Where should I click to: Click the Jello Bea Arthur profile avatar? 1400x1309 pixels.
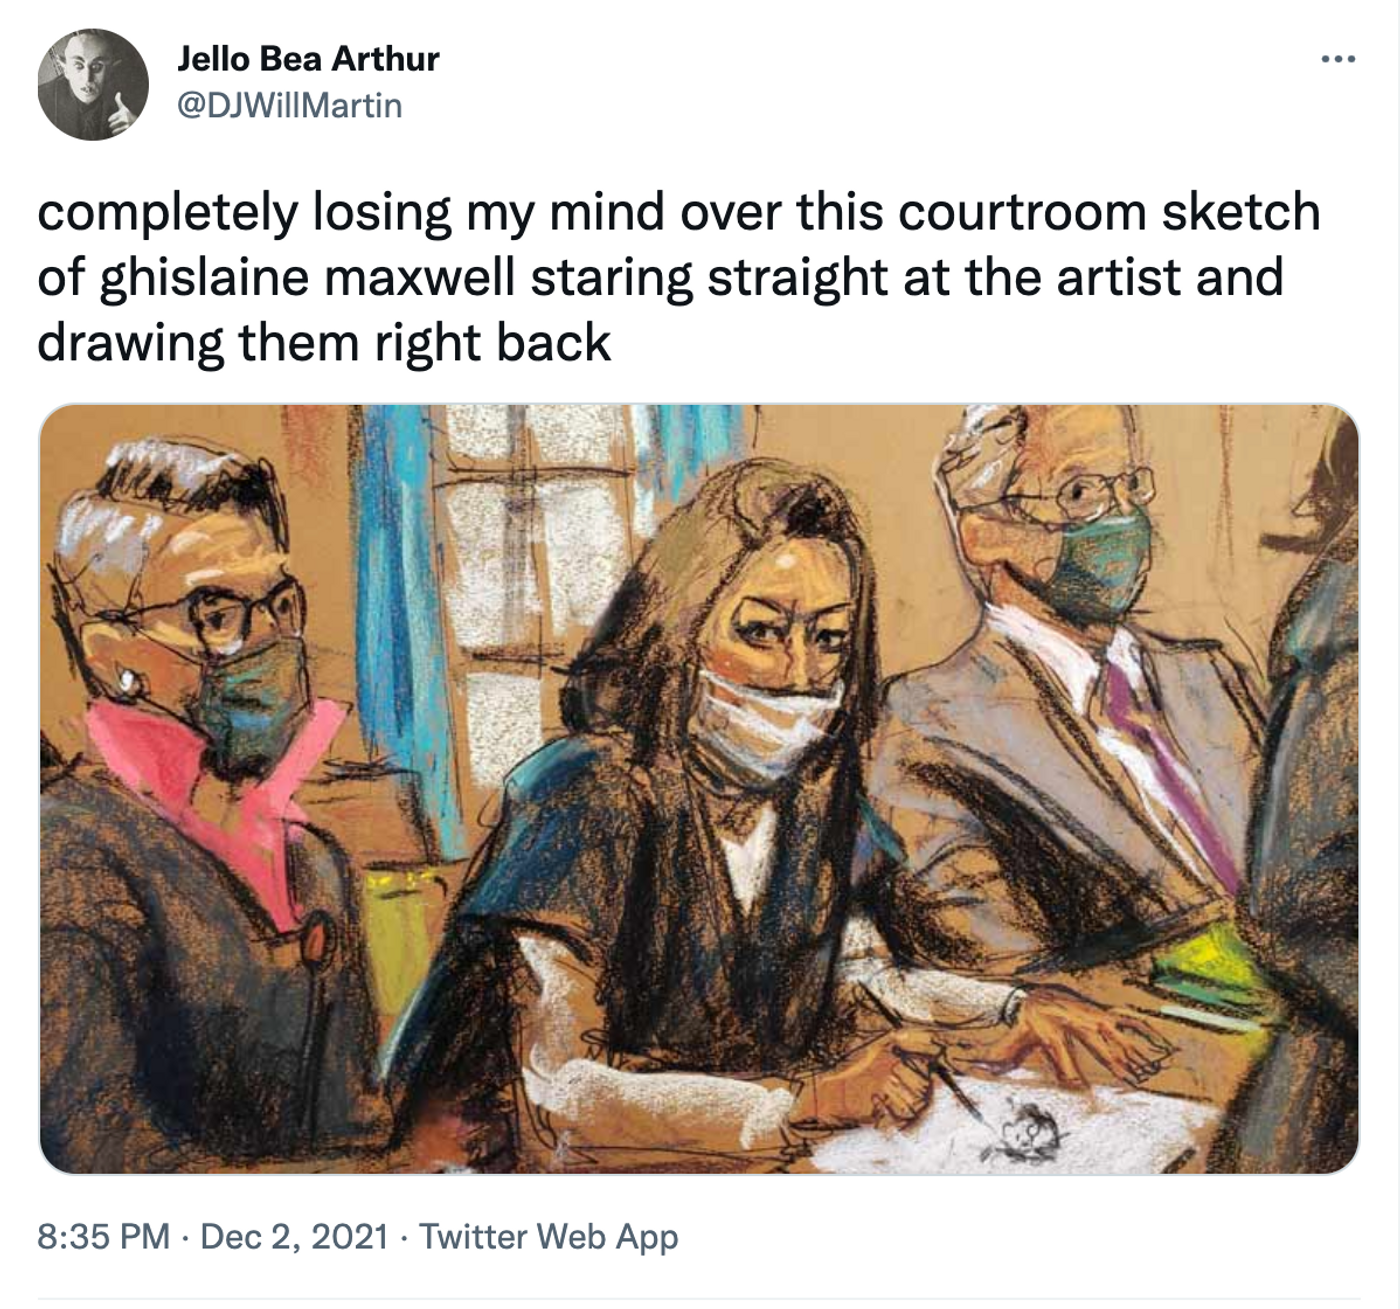tap(93, 85)
